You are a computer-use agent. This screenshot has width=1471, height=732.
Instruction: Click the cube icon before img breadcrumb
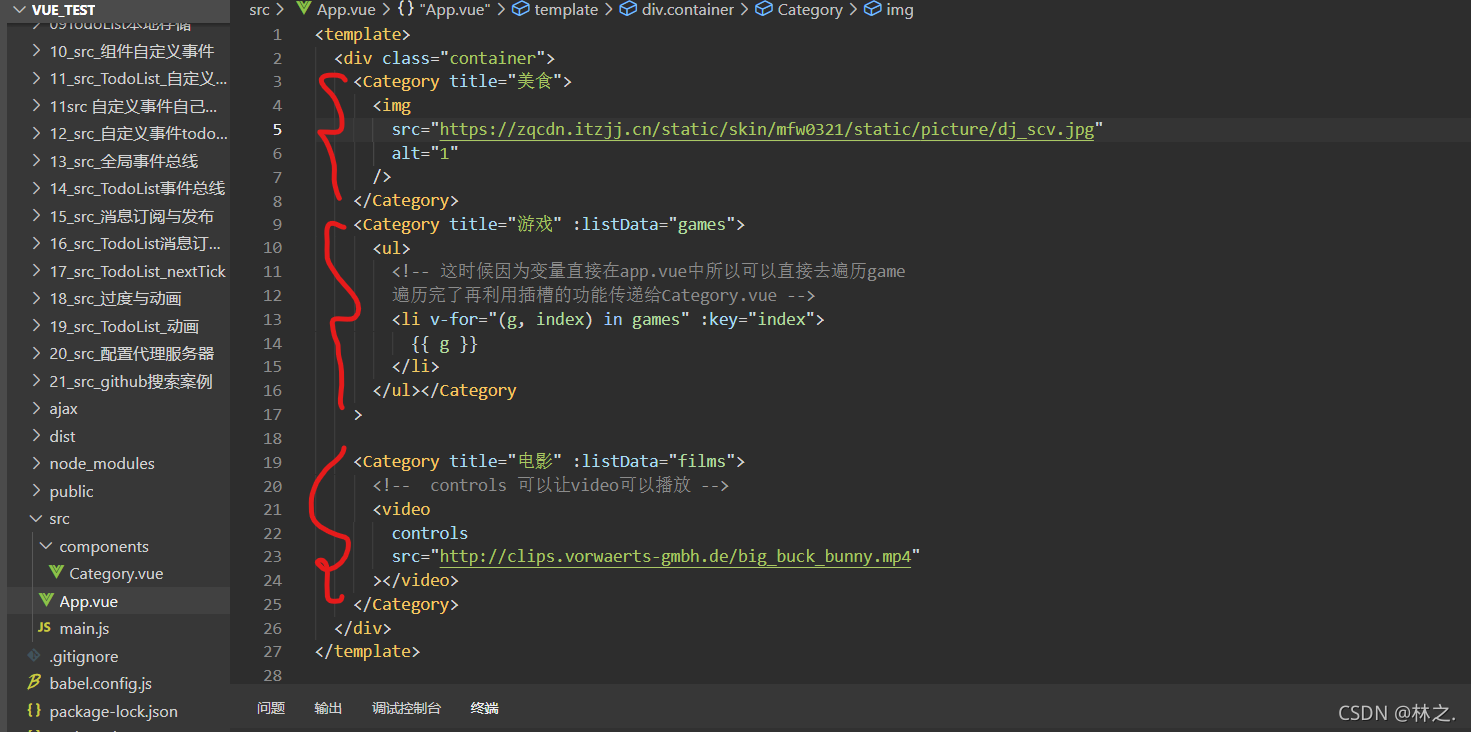(872, 10)
